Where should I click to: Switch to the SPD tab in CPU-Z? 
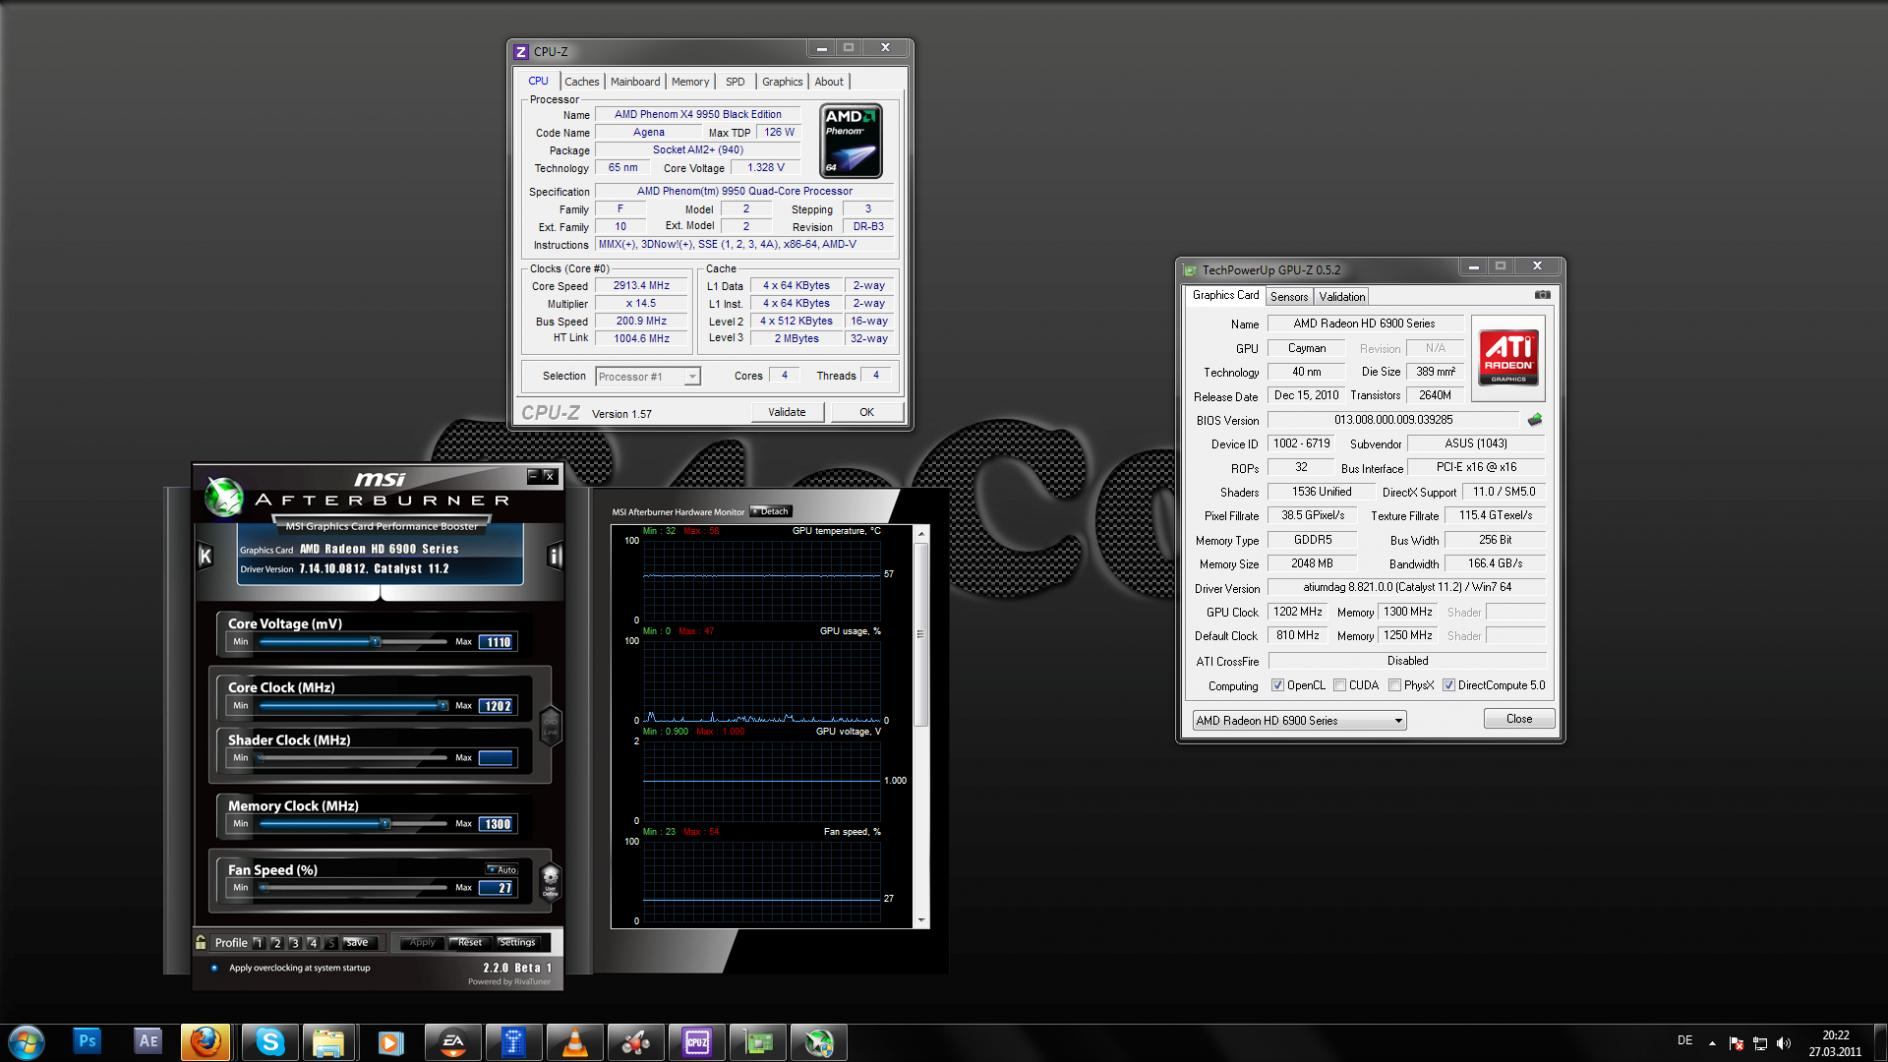click(735, 82)
